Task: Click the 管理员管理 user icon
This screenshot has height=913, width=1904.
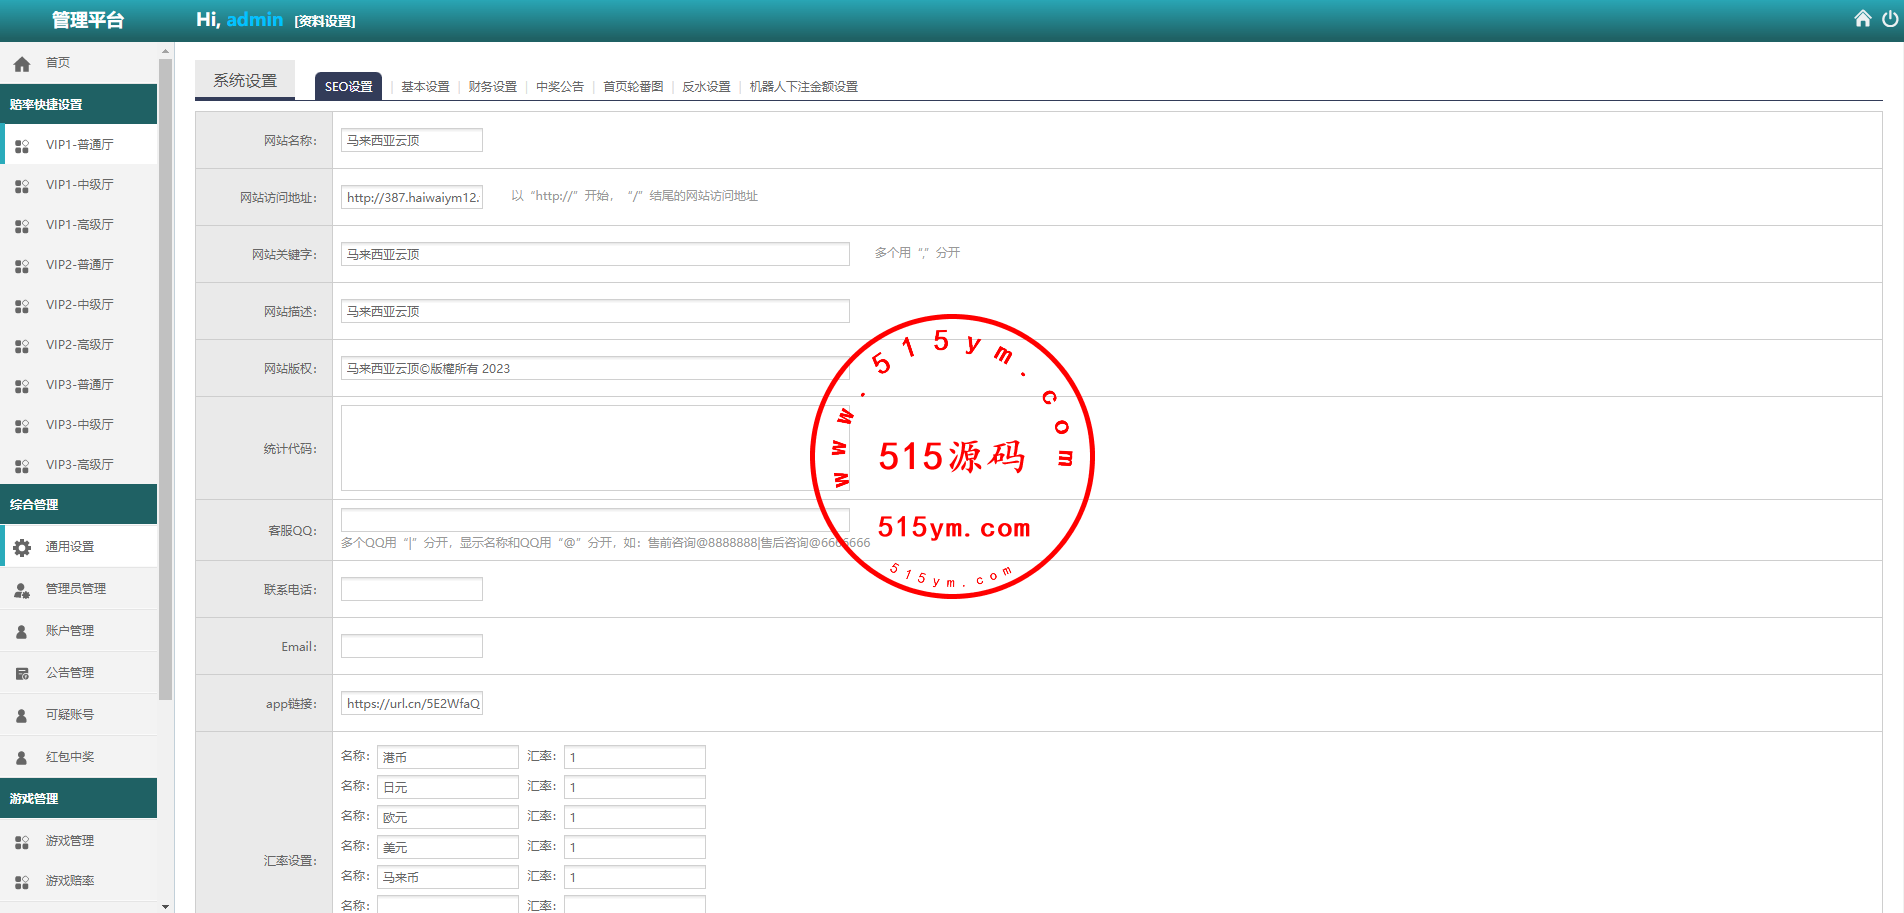Action: (x=22, y=590)
